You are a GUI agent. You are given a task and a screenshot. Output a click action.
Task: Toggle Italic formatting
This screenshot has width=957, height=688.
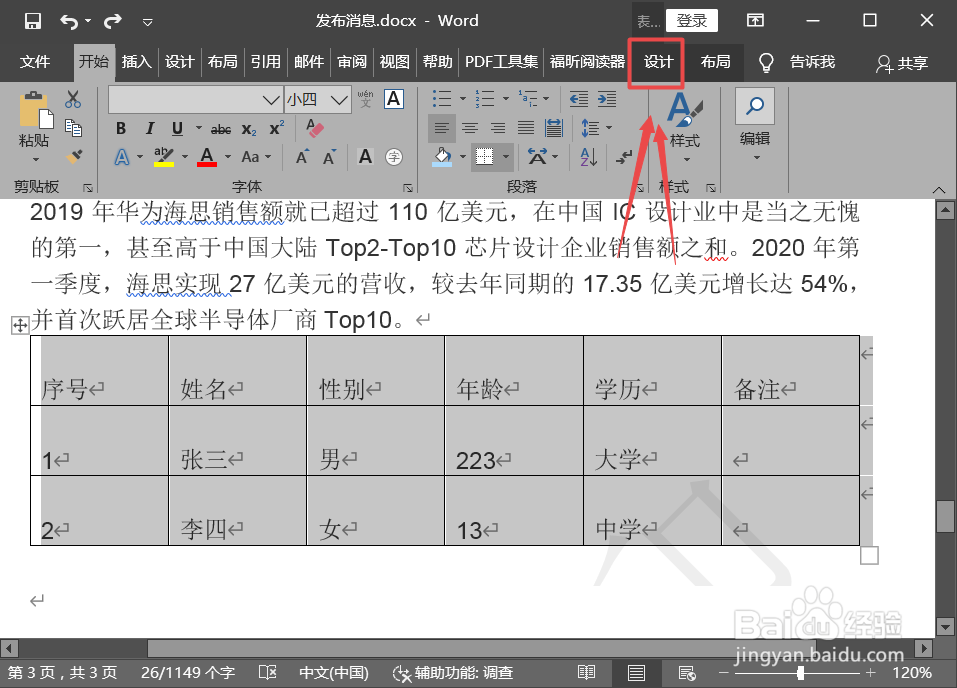pyautogui.click(x=150, y=128)
